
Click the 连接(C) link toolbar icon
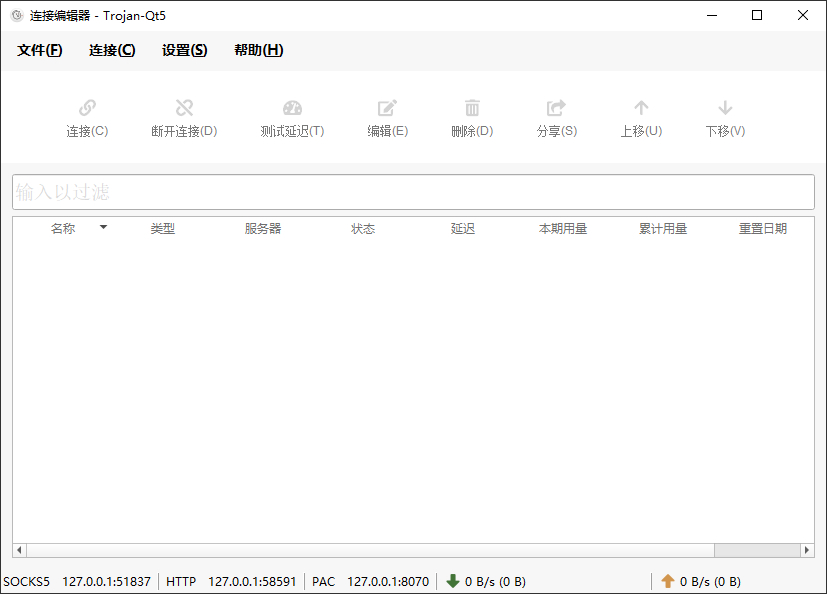click(87, 108)
